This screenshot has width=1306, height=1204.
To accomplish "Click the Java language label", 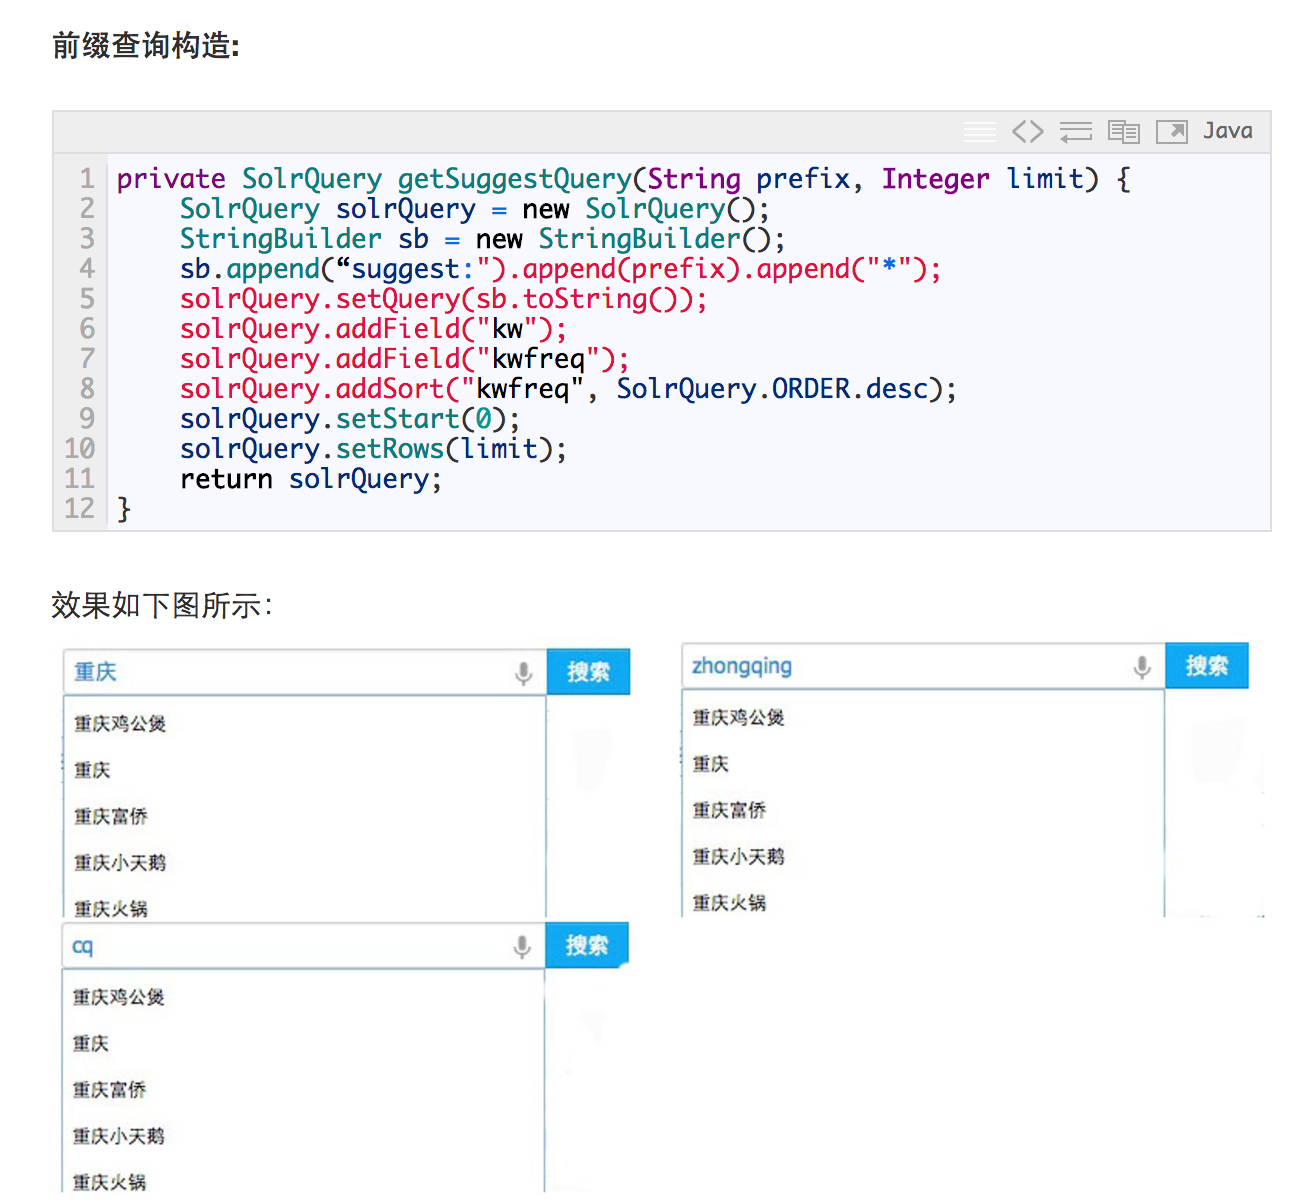I will click(1227, 131).
